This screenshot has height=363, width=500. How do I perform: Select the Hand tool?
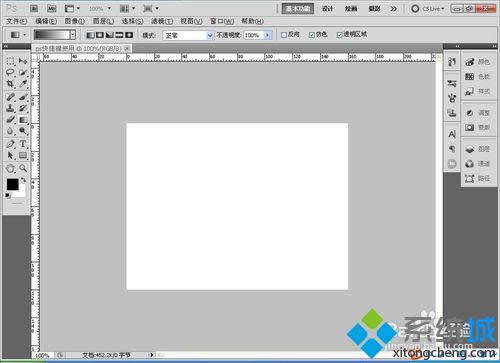10,169
